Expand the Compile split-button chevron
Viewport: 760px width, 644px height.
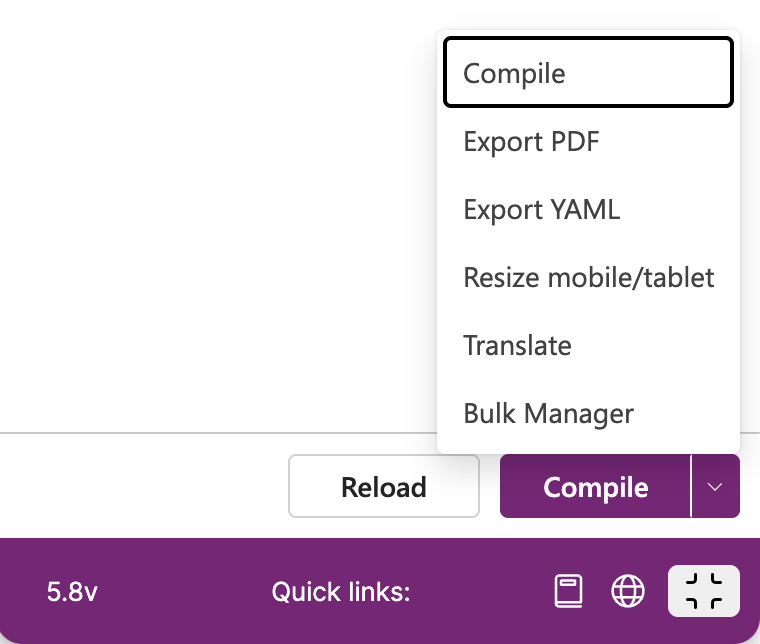[x=715, y=487]
